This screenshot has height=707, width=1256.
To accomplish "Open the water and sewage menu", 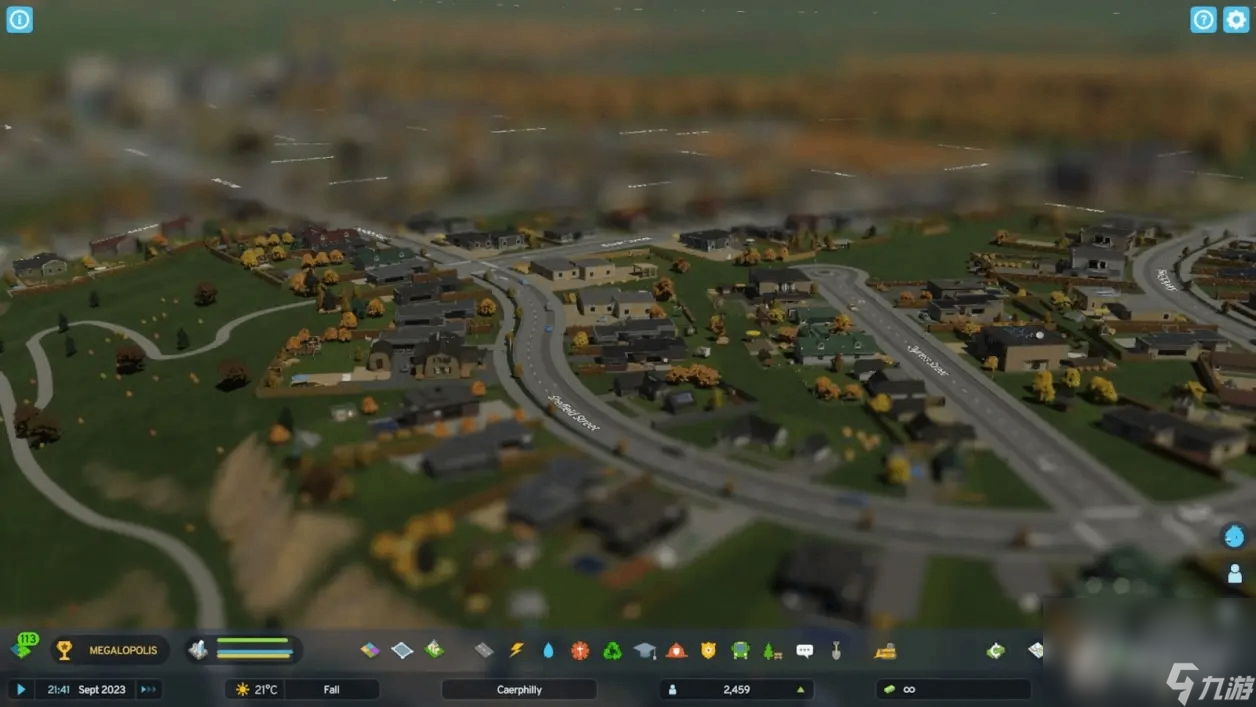I will tap(548, 650).
